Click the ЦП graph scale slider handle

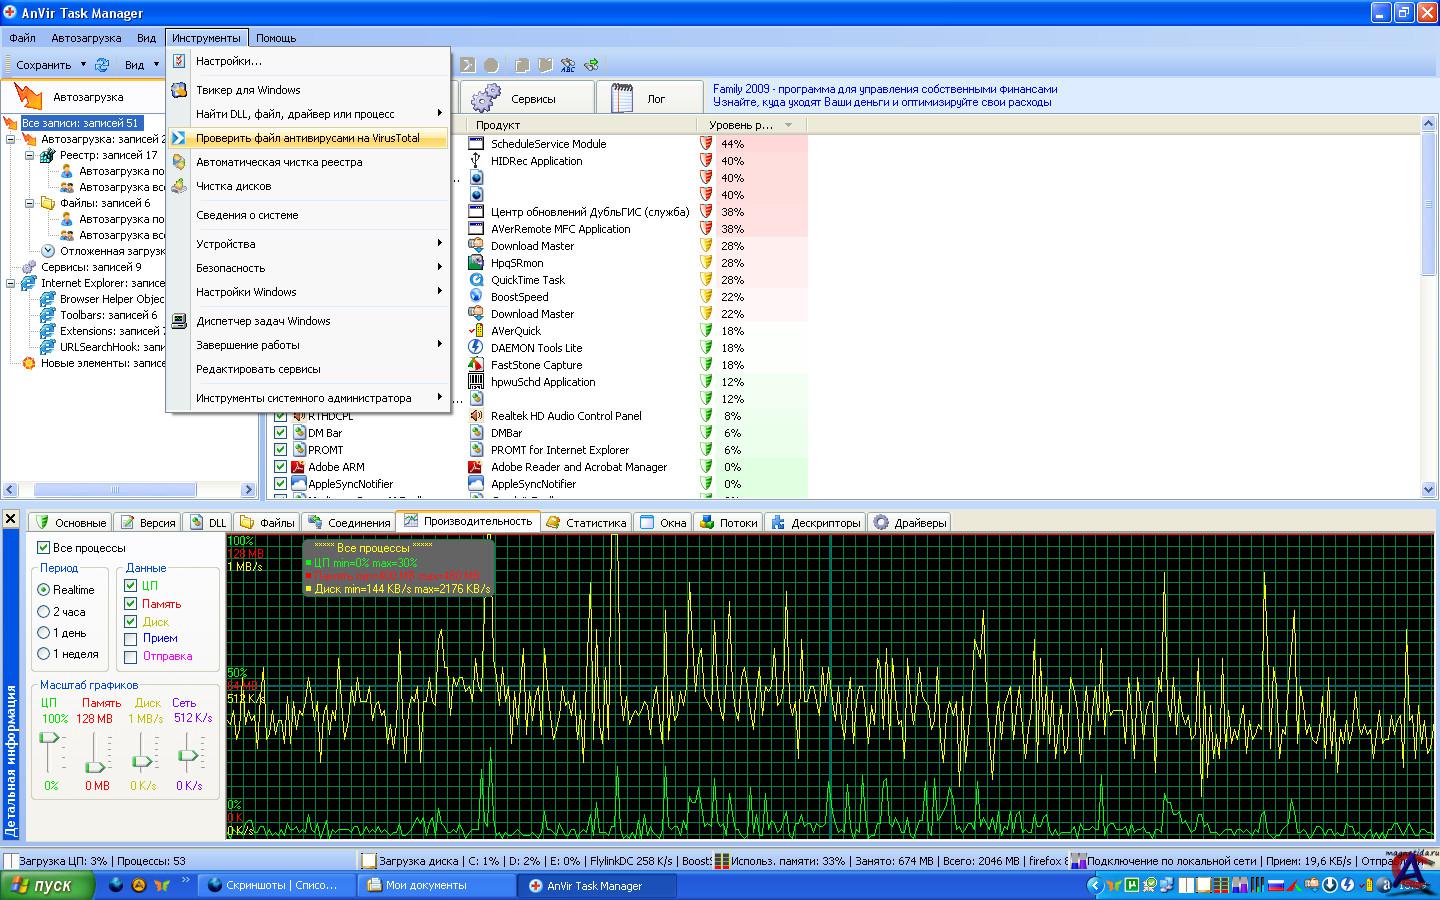[x=47, y=738]
